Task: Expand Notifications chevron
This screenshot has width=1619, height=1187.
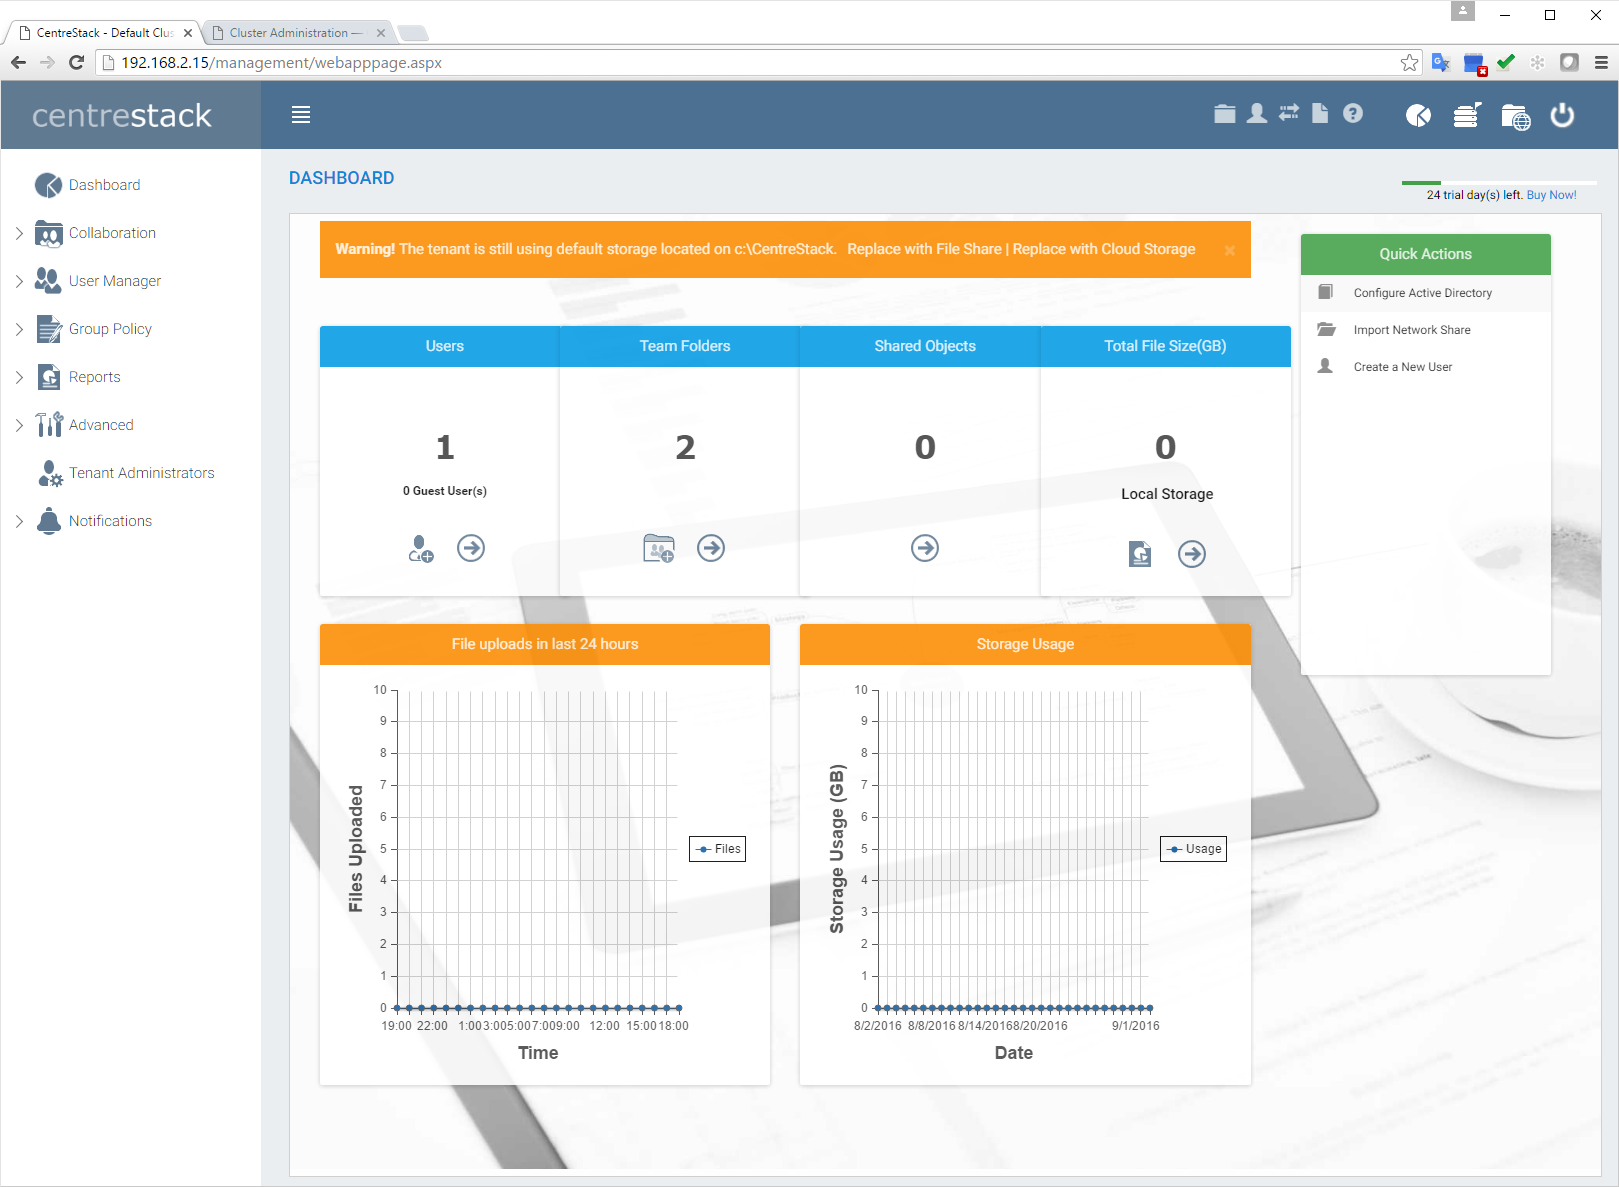Action: tap(19, 521)
